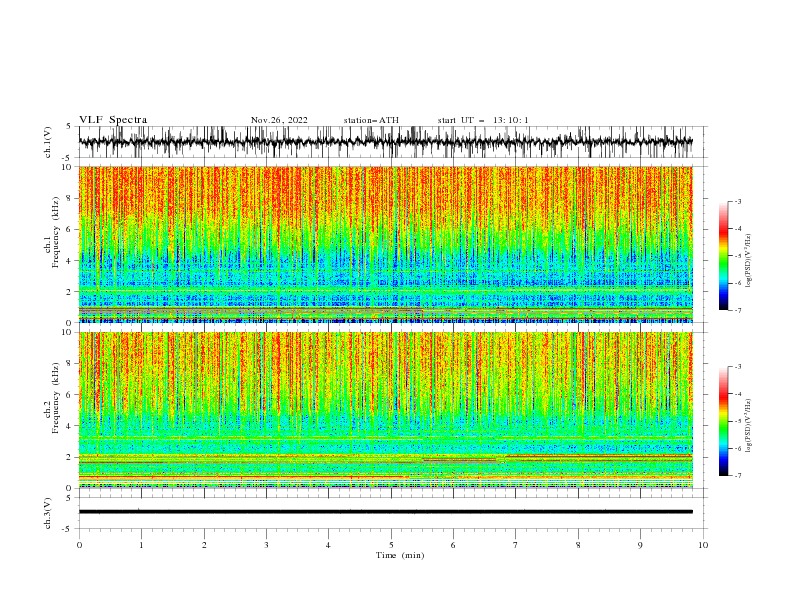792x612 pixels.
Task: Click the "station=ATH" header text
Action: [371, 120]
